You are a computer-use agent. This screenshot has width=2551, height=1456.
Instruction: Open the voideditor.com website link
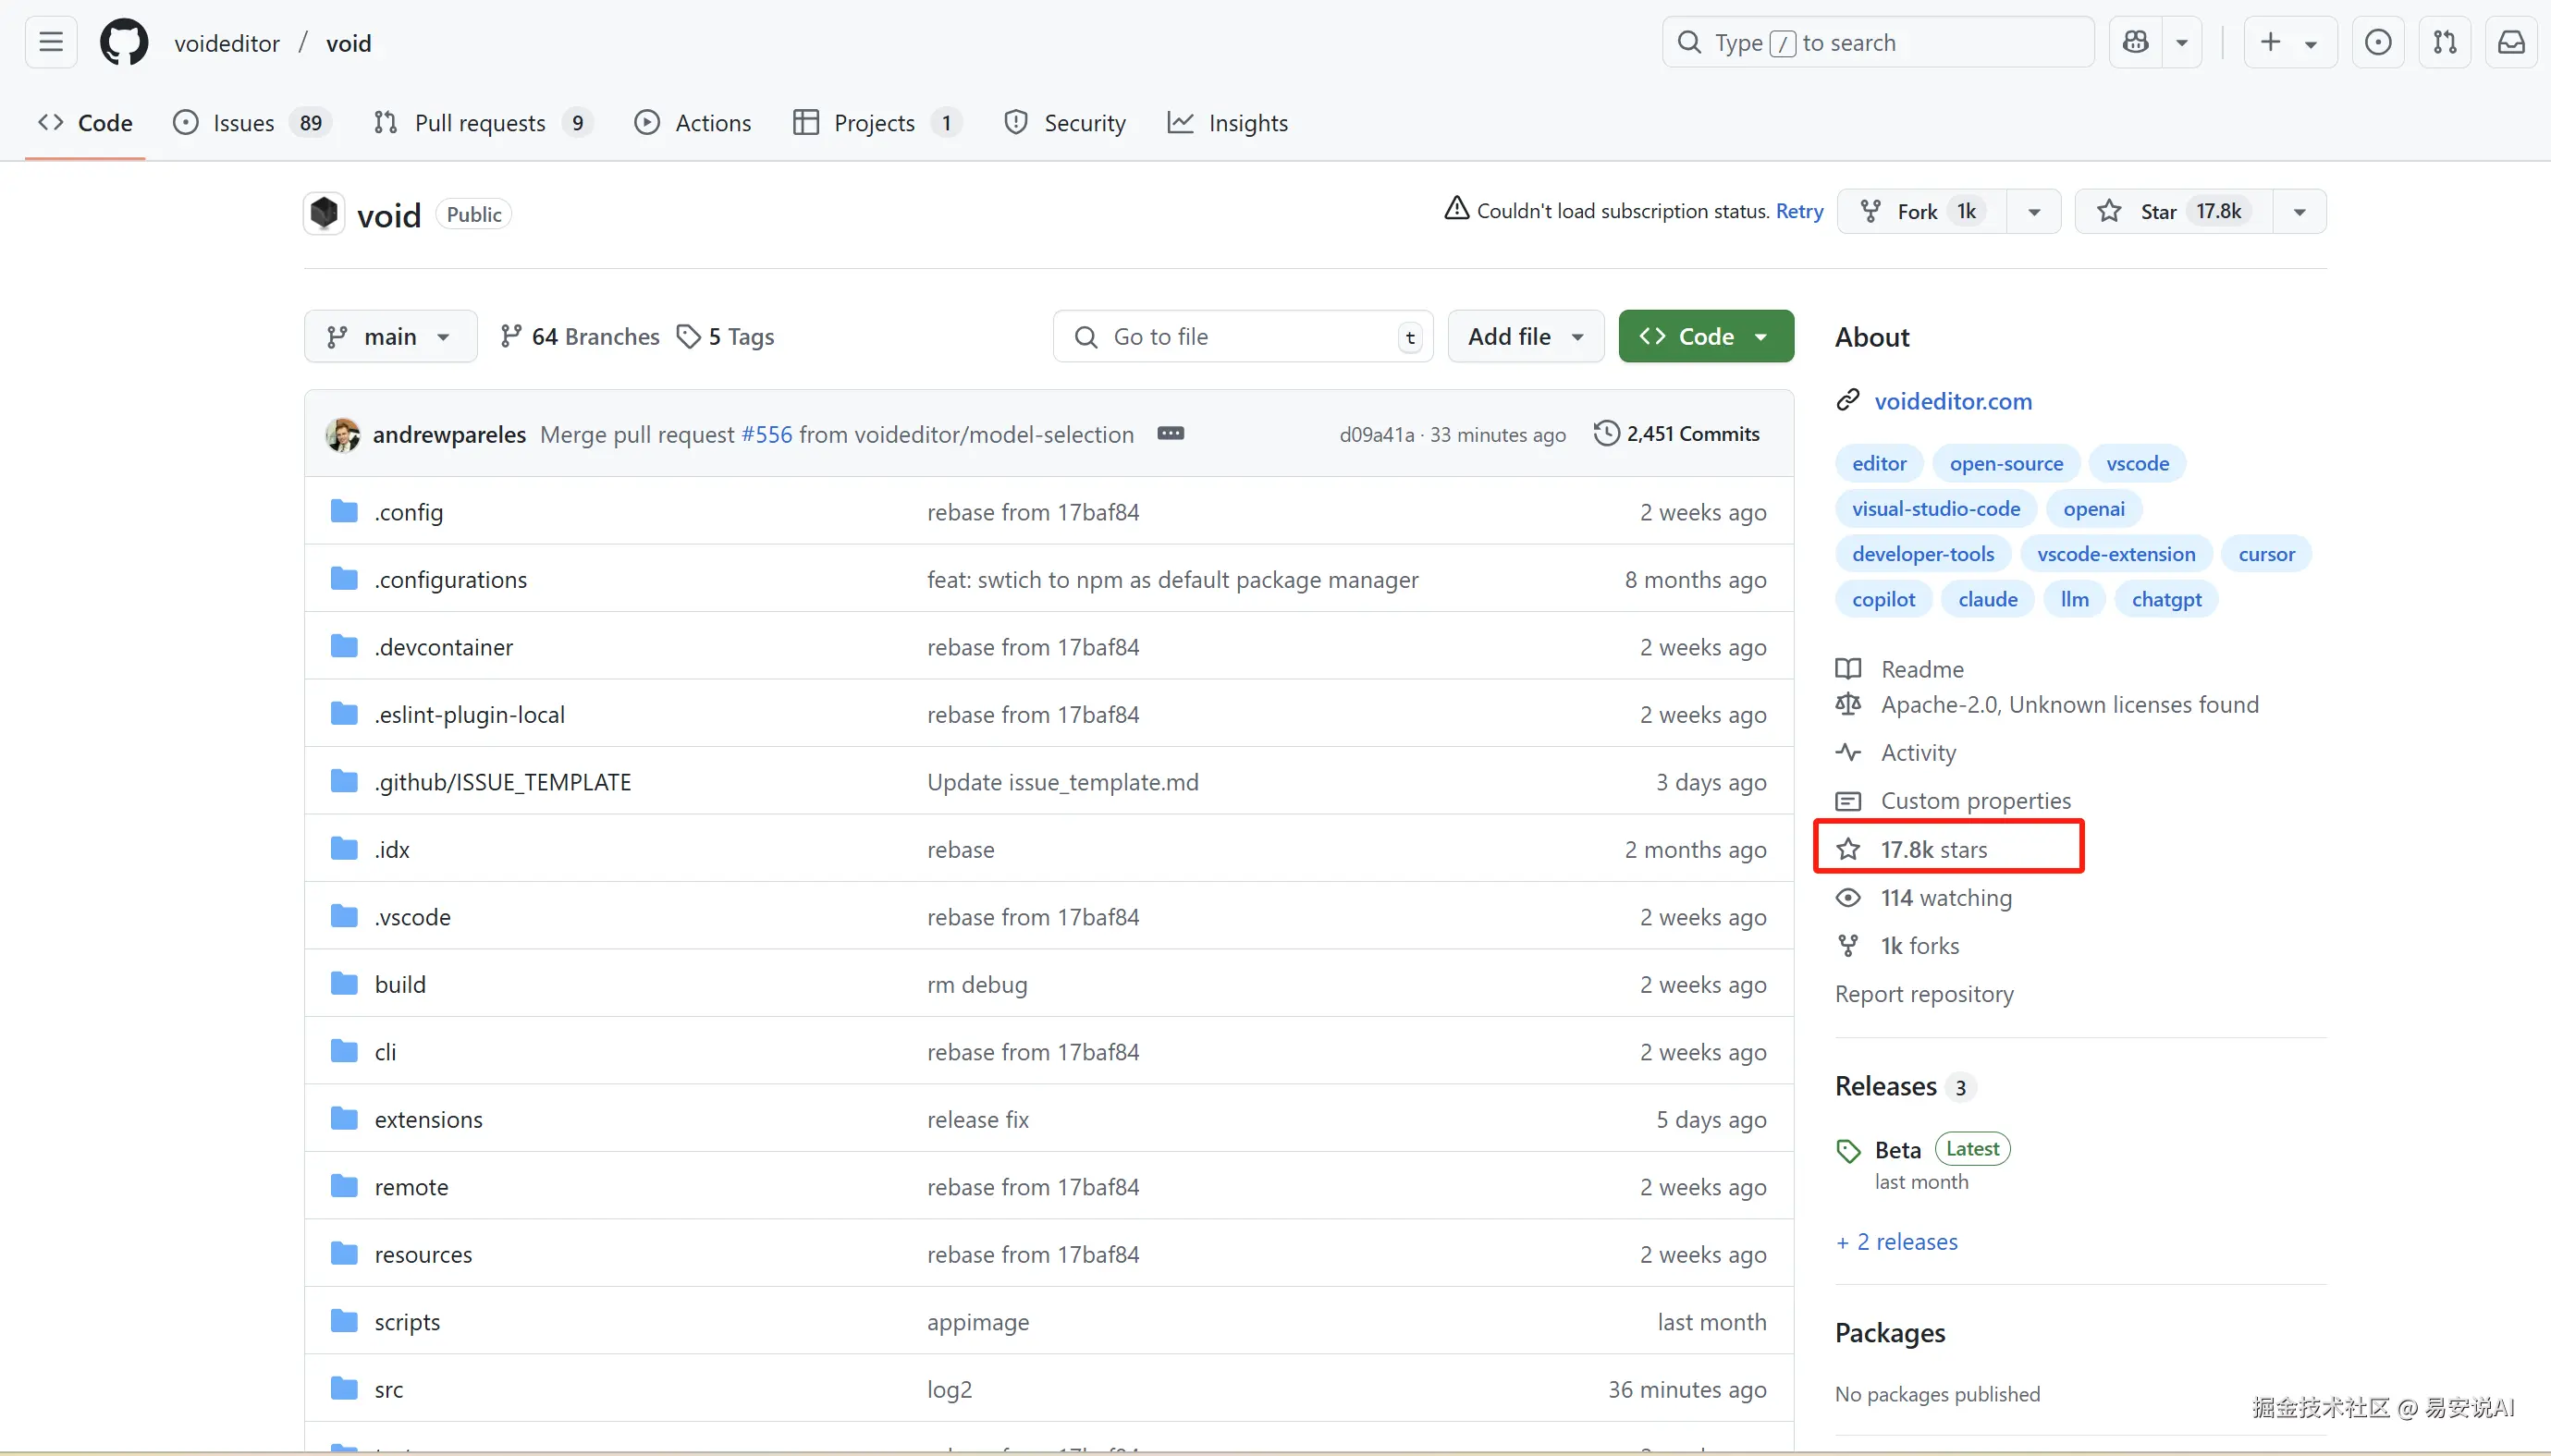pos(1952,401)
